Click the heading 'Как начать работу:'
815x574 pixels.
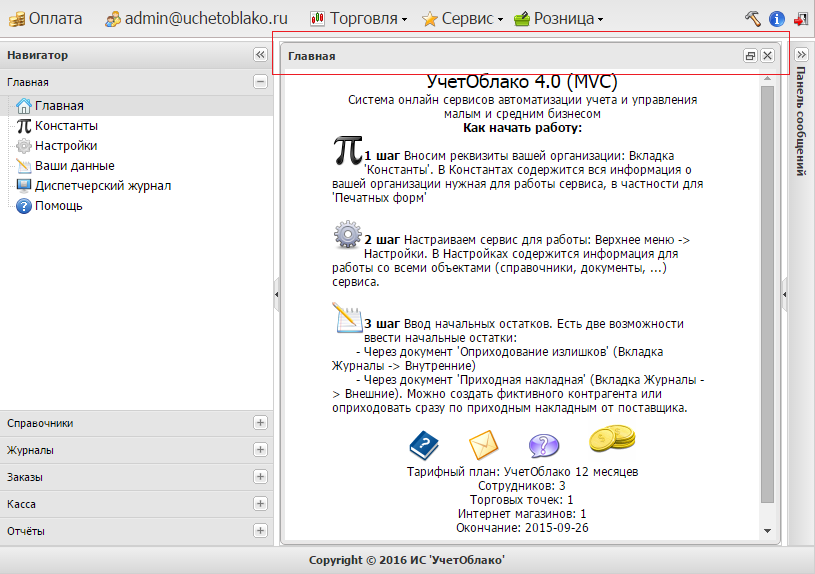tap(522, 128)
